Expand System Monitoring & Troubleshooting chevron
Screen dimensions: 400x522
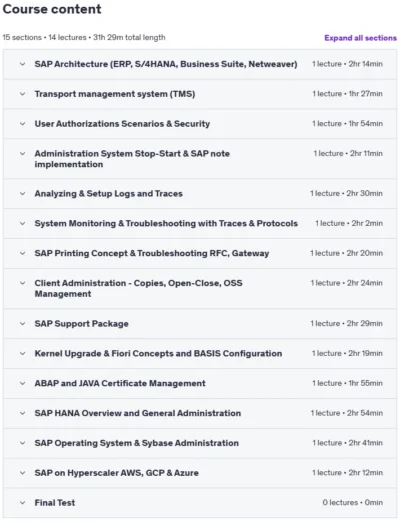tap(22, 223)
